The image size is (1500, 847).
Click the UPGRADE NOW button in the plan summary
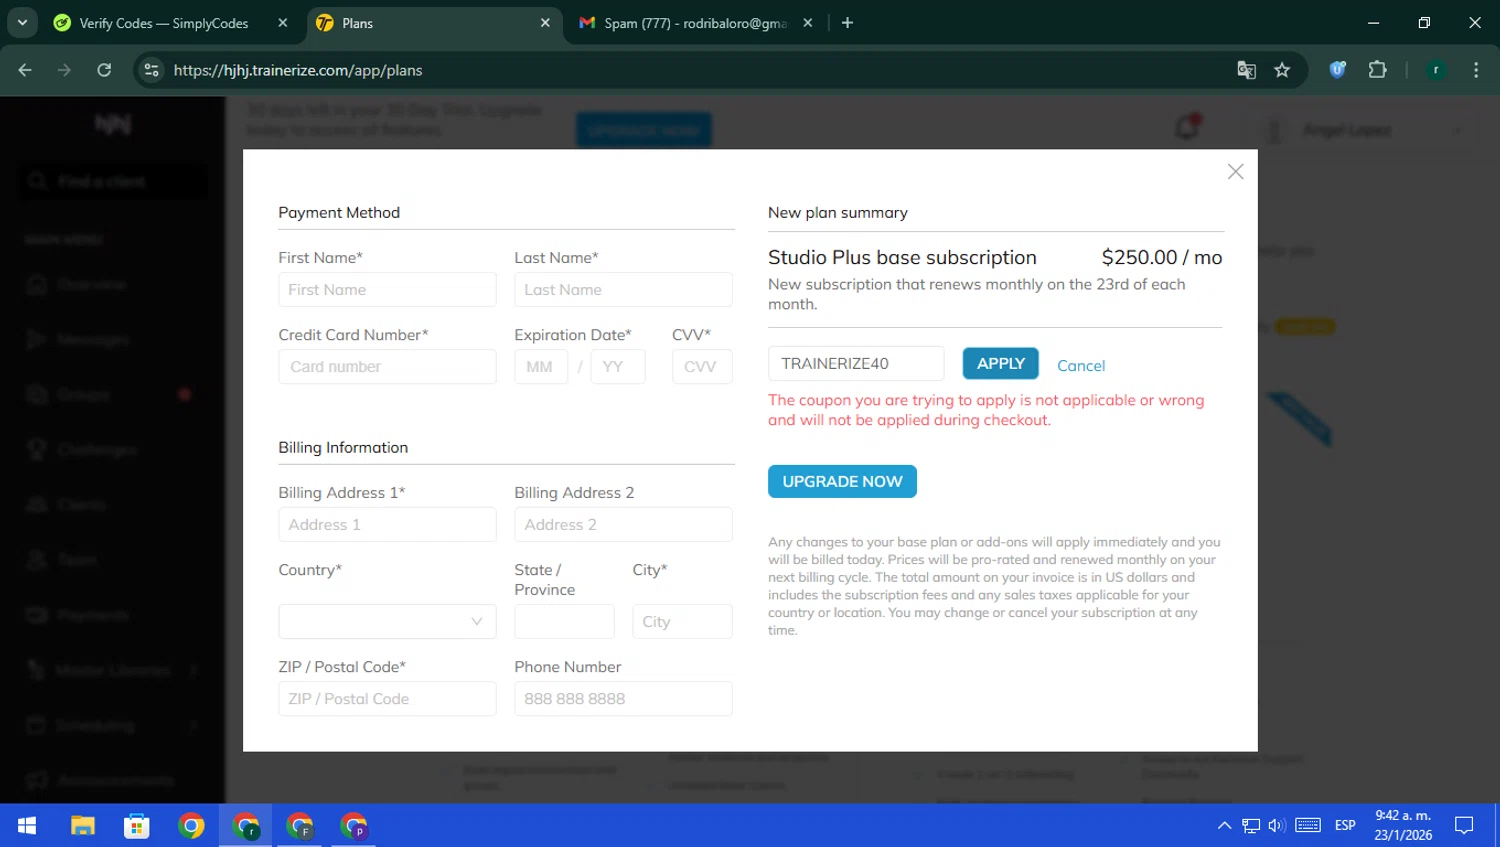[x=842, y=482]
